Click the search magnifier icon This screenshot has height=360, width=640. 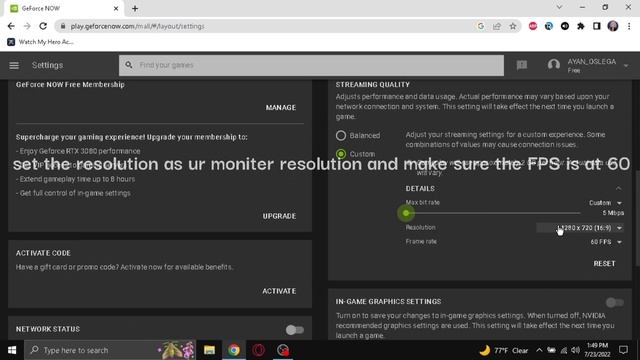pyautogui.click(x=129, y=65)
